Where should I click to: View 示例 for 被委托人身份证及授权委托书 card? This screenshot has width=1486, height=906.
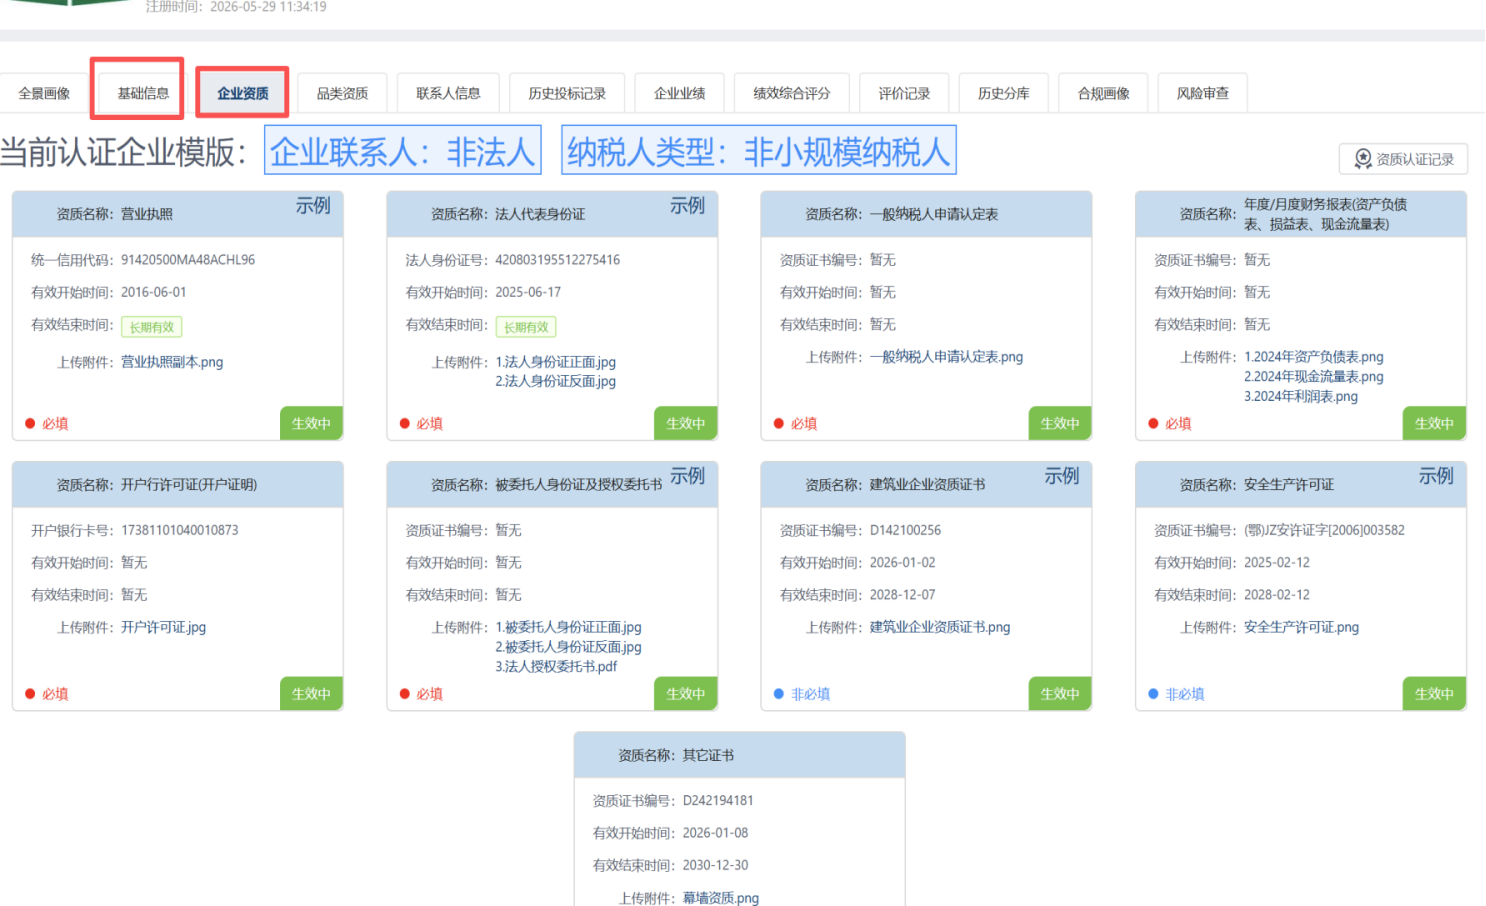687,476
